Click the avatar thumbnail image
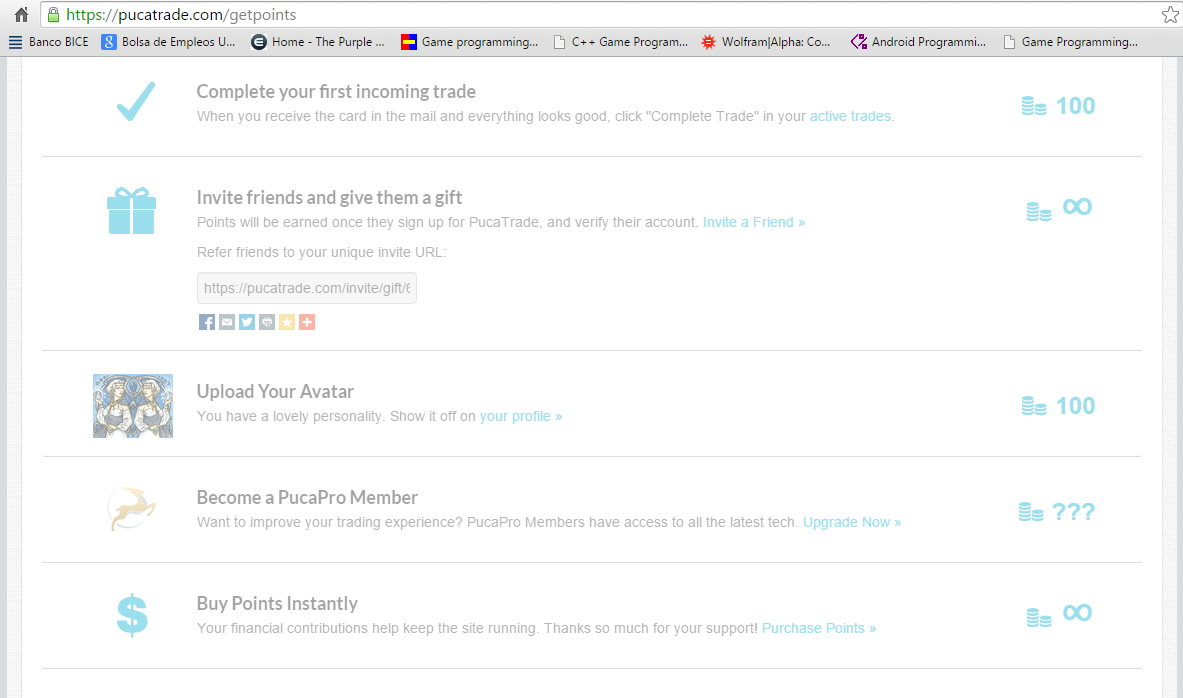The width and height of the screenshot is (1183, 698). [x=133, y=406]
